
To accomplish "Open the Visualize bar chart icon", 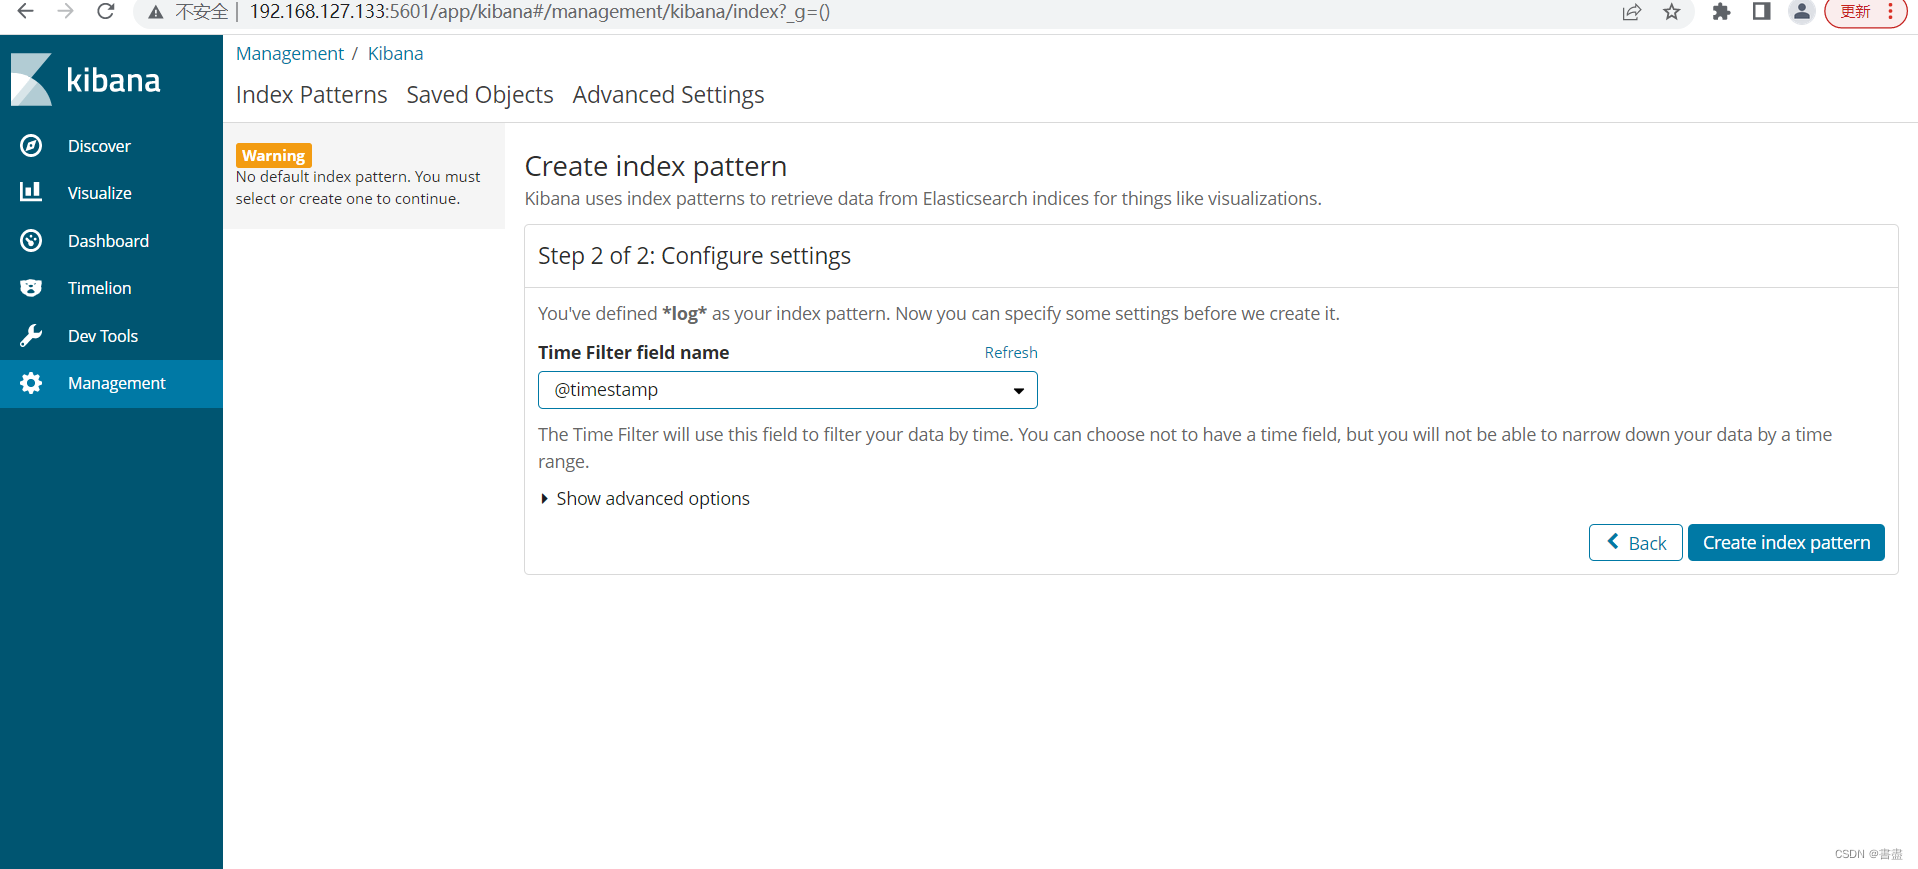I will [31, 192].
